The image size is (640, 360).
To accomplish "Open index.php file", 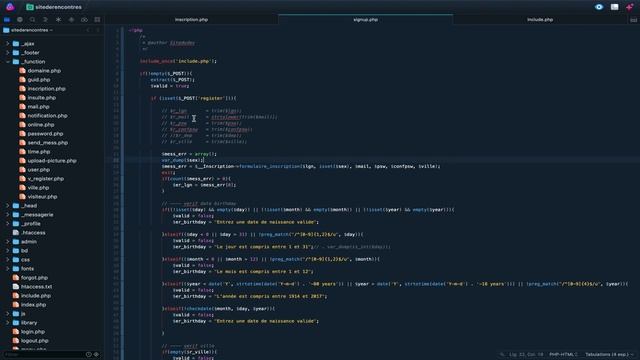I will [33, 304].
